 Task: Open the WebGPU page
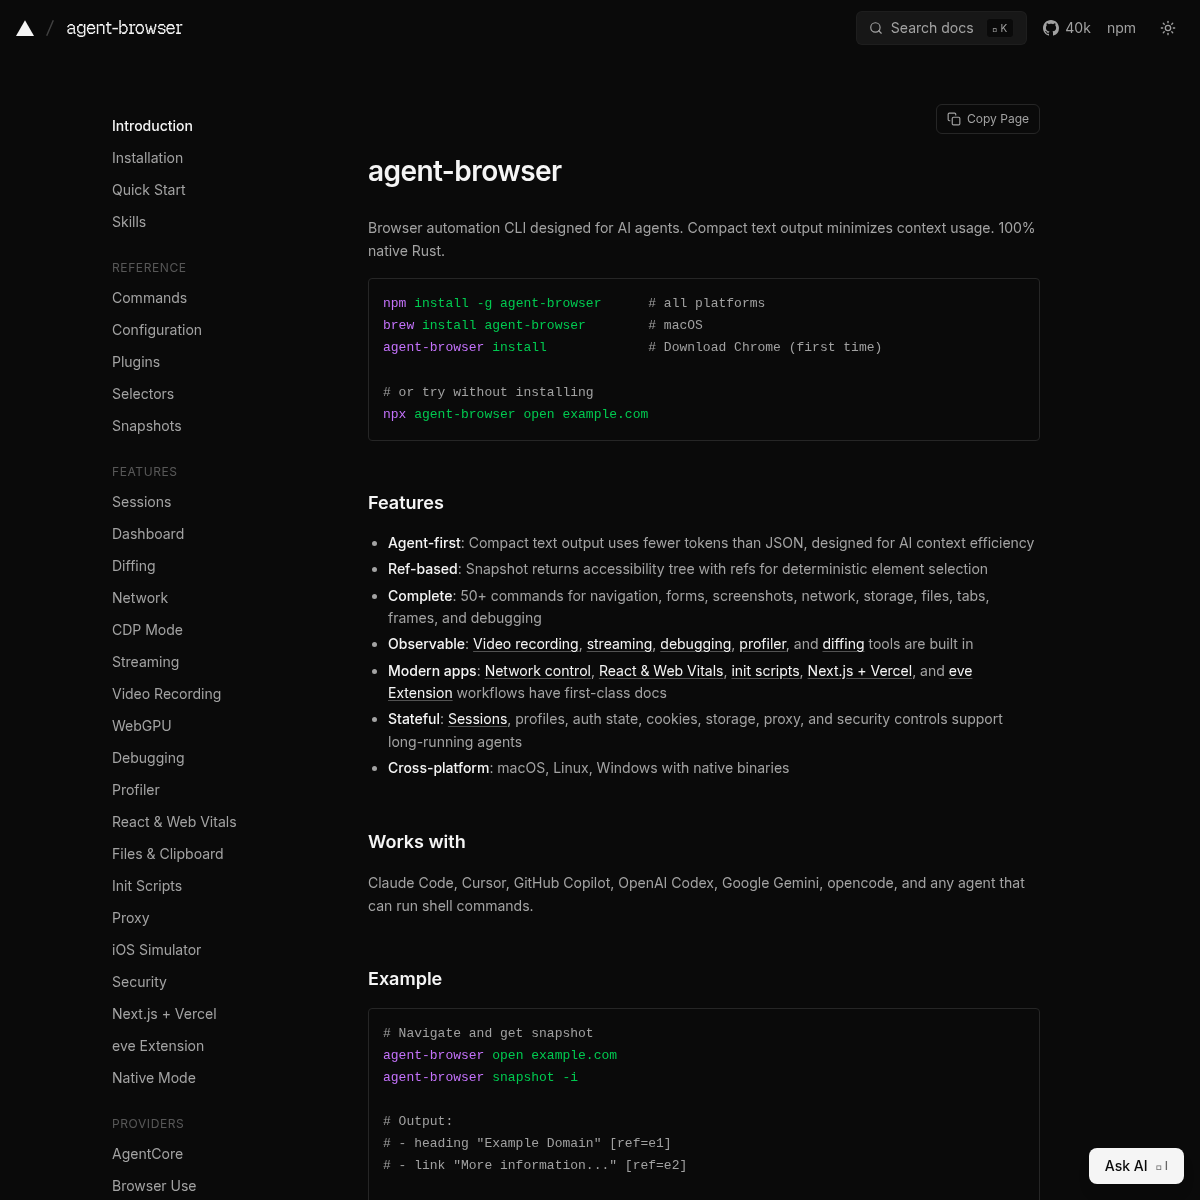(141, 726)
